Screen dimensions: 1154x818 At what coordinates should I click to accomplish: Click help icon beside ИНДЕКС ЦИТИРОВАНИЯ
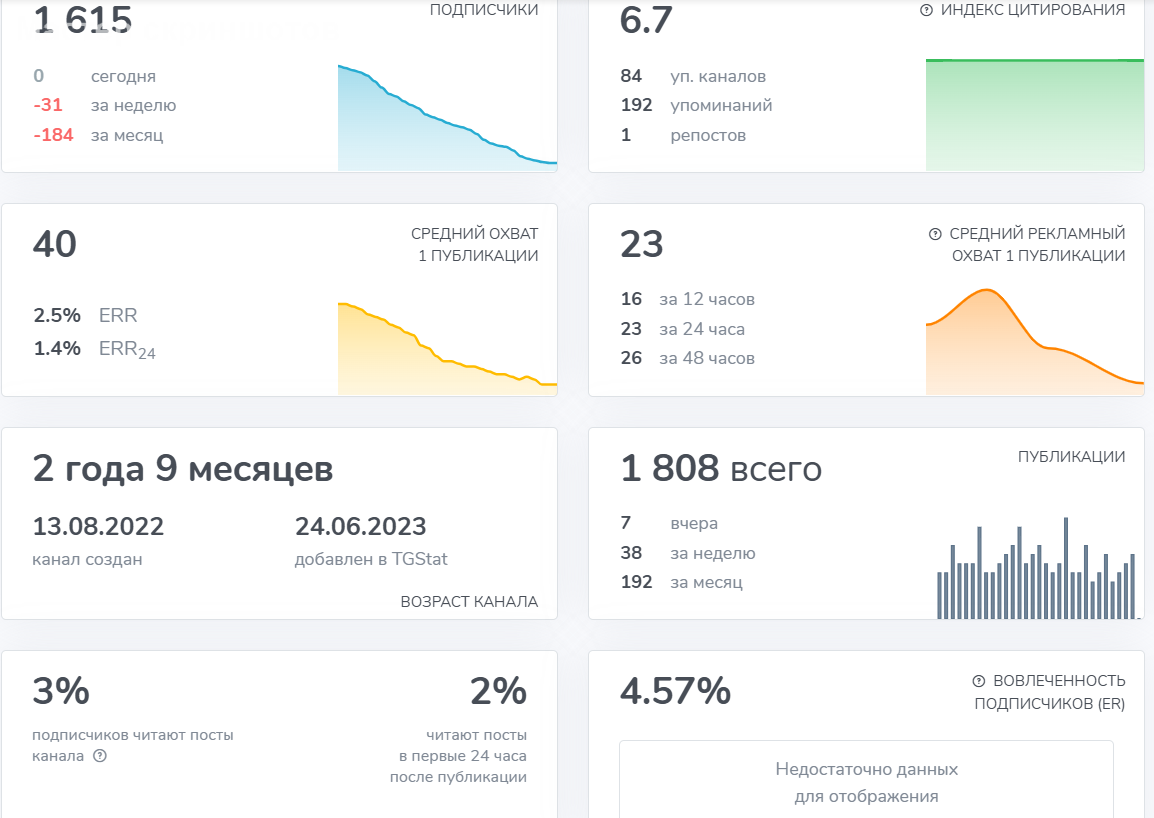tap(927, 10)
